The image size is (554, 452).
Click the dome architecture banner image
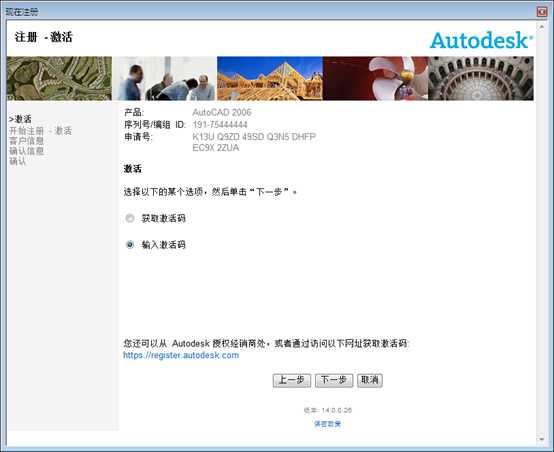(481, 78)
